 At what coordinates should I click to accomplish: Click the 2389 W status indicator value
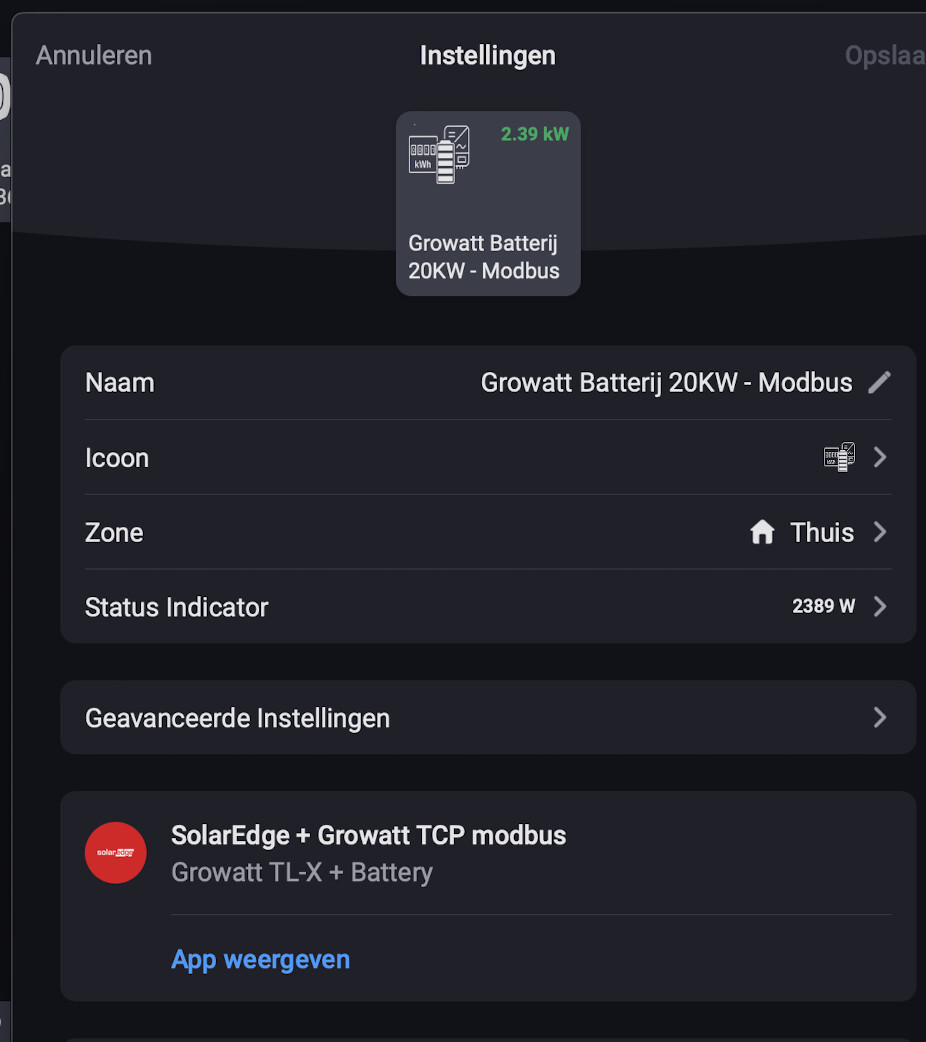tap(823, 606)
